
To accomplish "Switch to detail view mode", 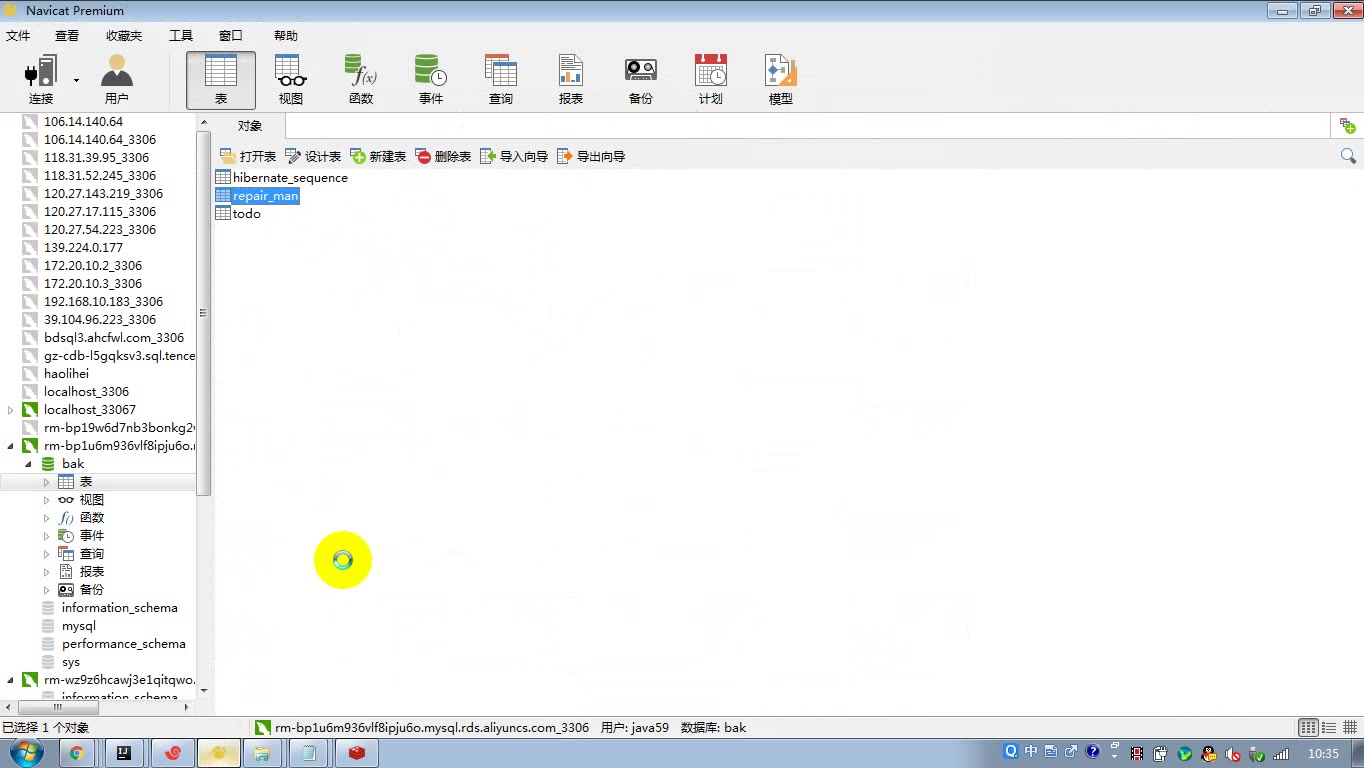I will [x=1349, y=728].
